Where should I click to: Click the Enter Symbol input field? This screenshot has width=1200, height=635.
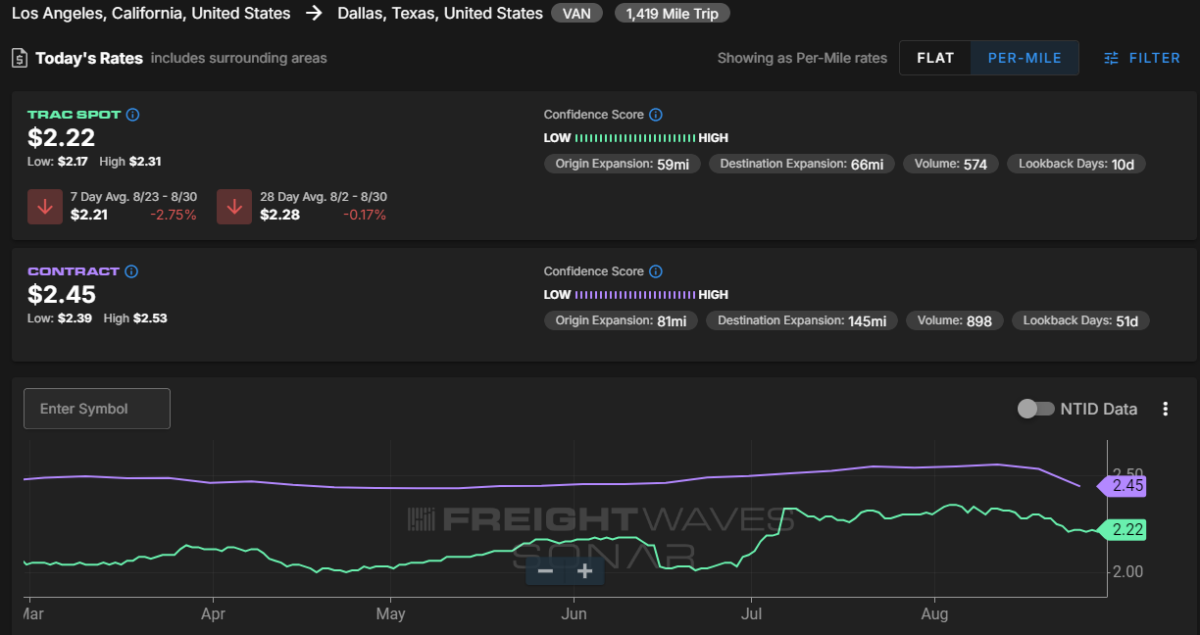coord(97,409)
